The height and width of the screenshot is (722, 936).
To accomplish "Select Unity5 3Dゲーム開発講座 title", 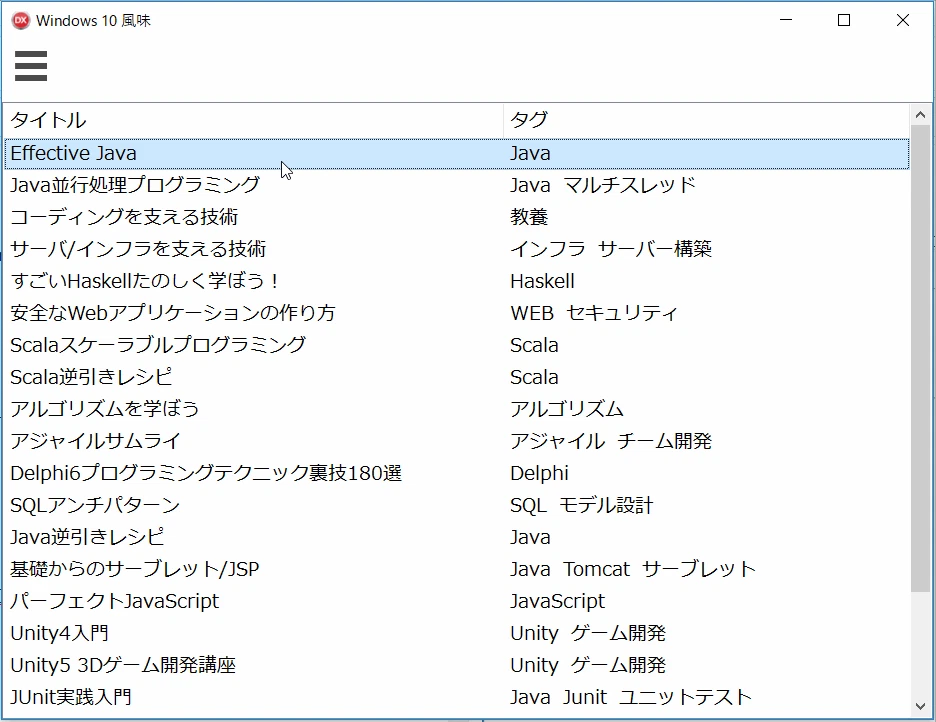I will click(x=123, y=665).
